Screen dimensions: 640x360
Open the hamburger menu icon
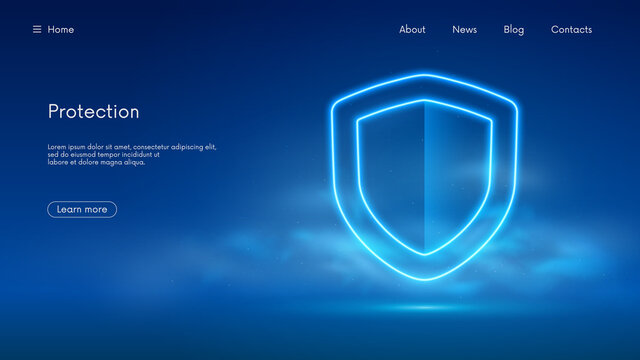37,29
